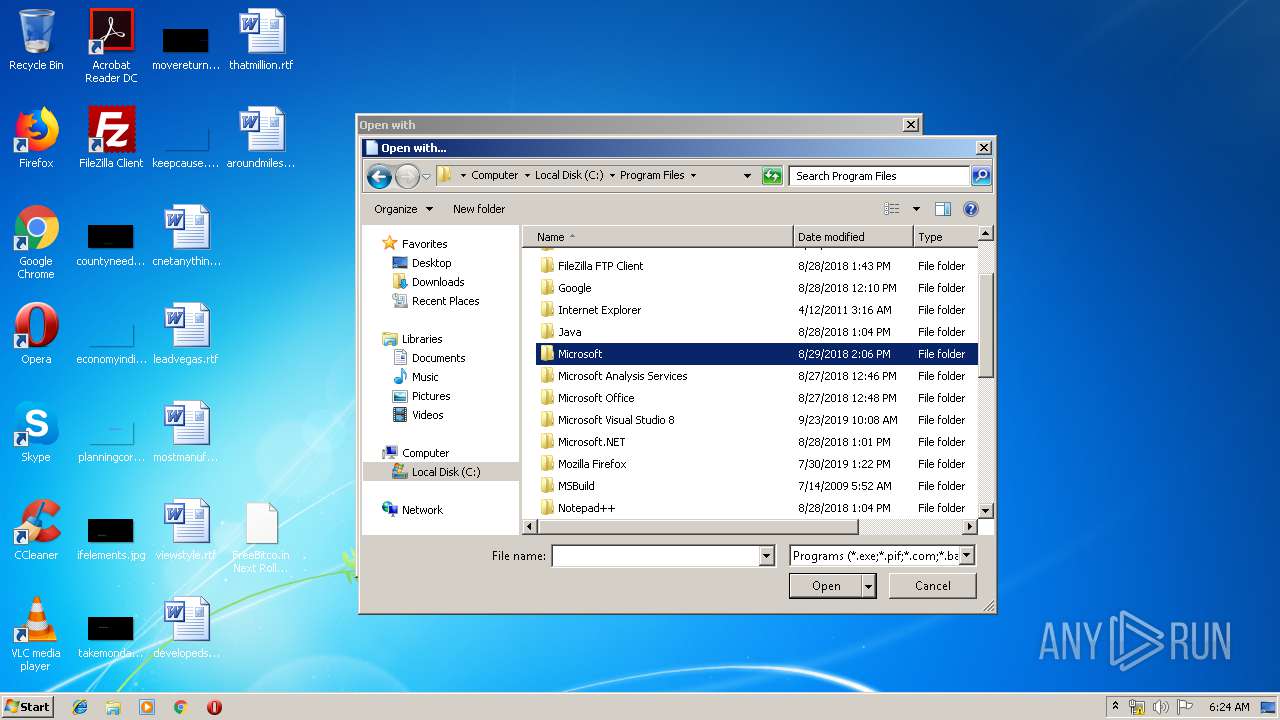Select aroundmiles rtf desktop file
The image size is (1280, 720).
coord(261,138)
